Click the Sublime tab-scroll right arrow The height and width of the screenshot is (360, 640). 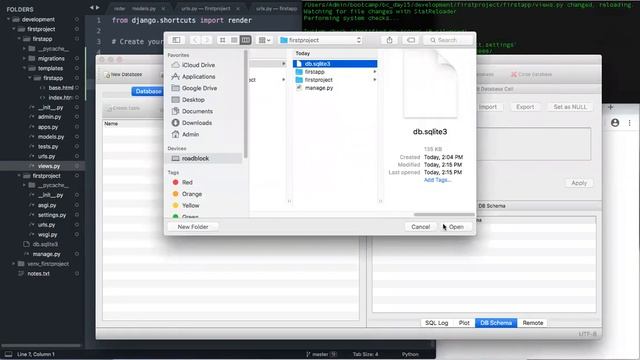[x=97, y=7]
